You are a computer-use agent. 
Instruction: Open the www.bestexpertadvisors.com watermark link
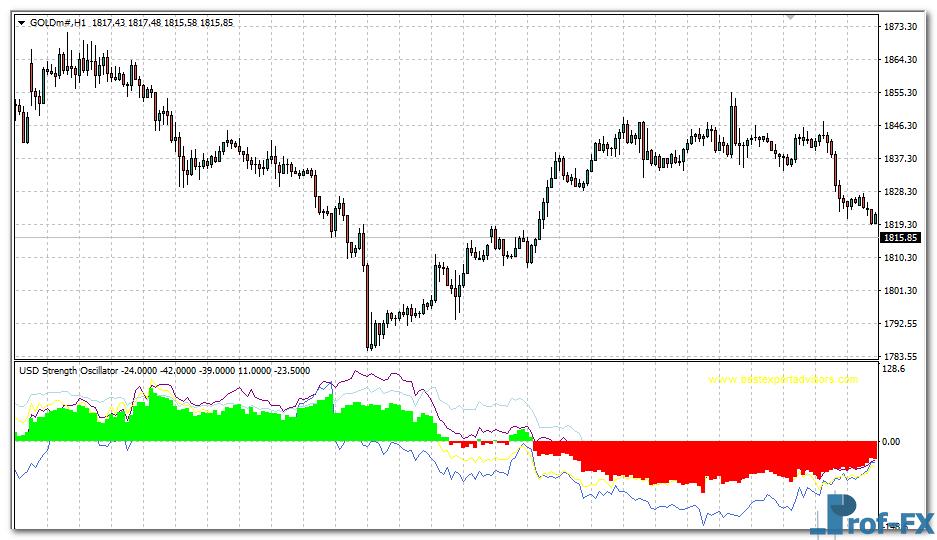coord(783,380)
